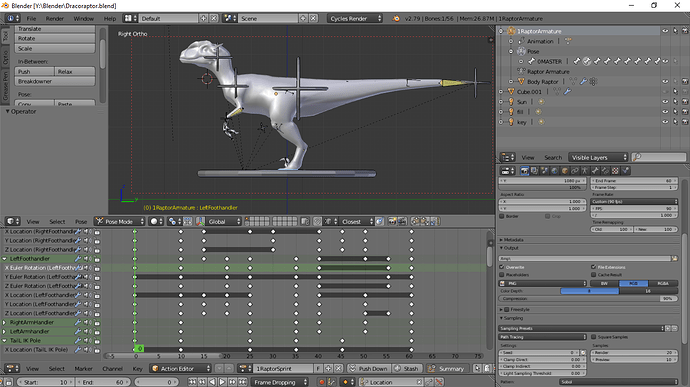The width and height of the screenshot is (690, 387).
Task: Add new action with plus button
Action: click(x=328, y=369)
